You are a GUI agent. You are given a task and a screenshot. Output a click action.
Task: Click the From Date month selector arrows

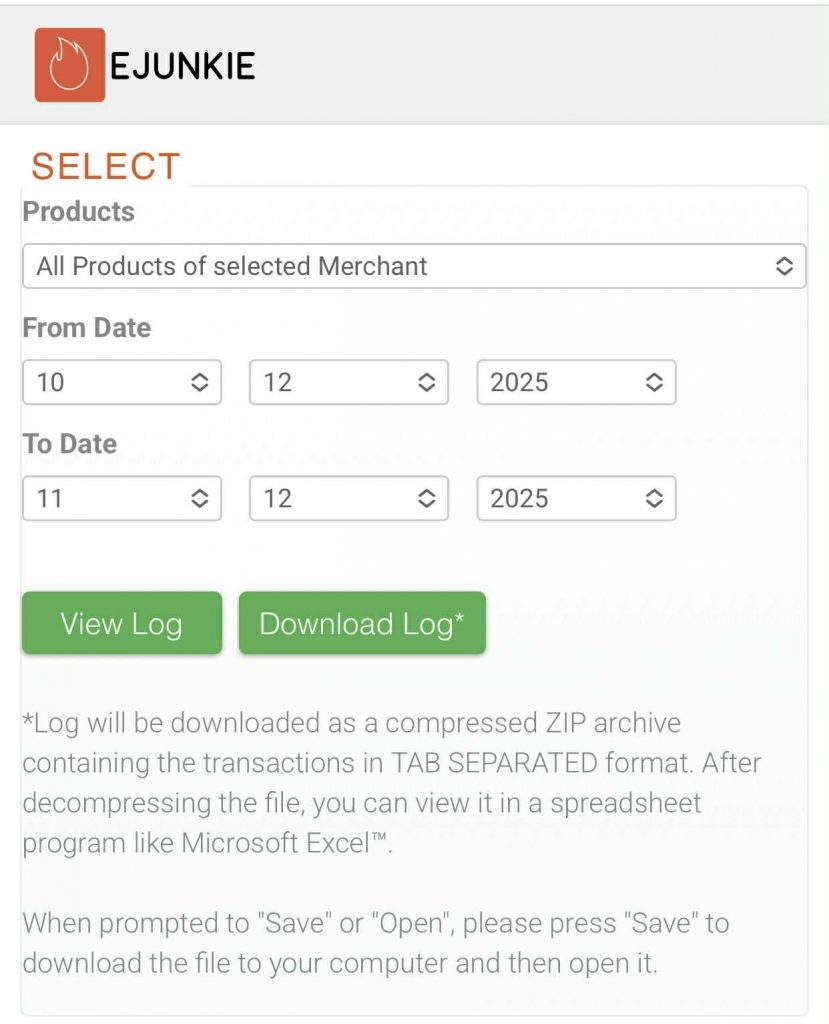426,382
